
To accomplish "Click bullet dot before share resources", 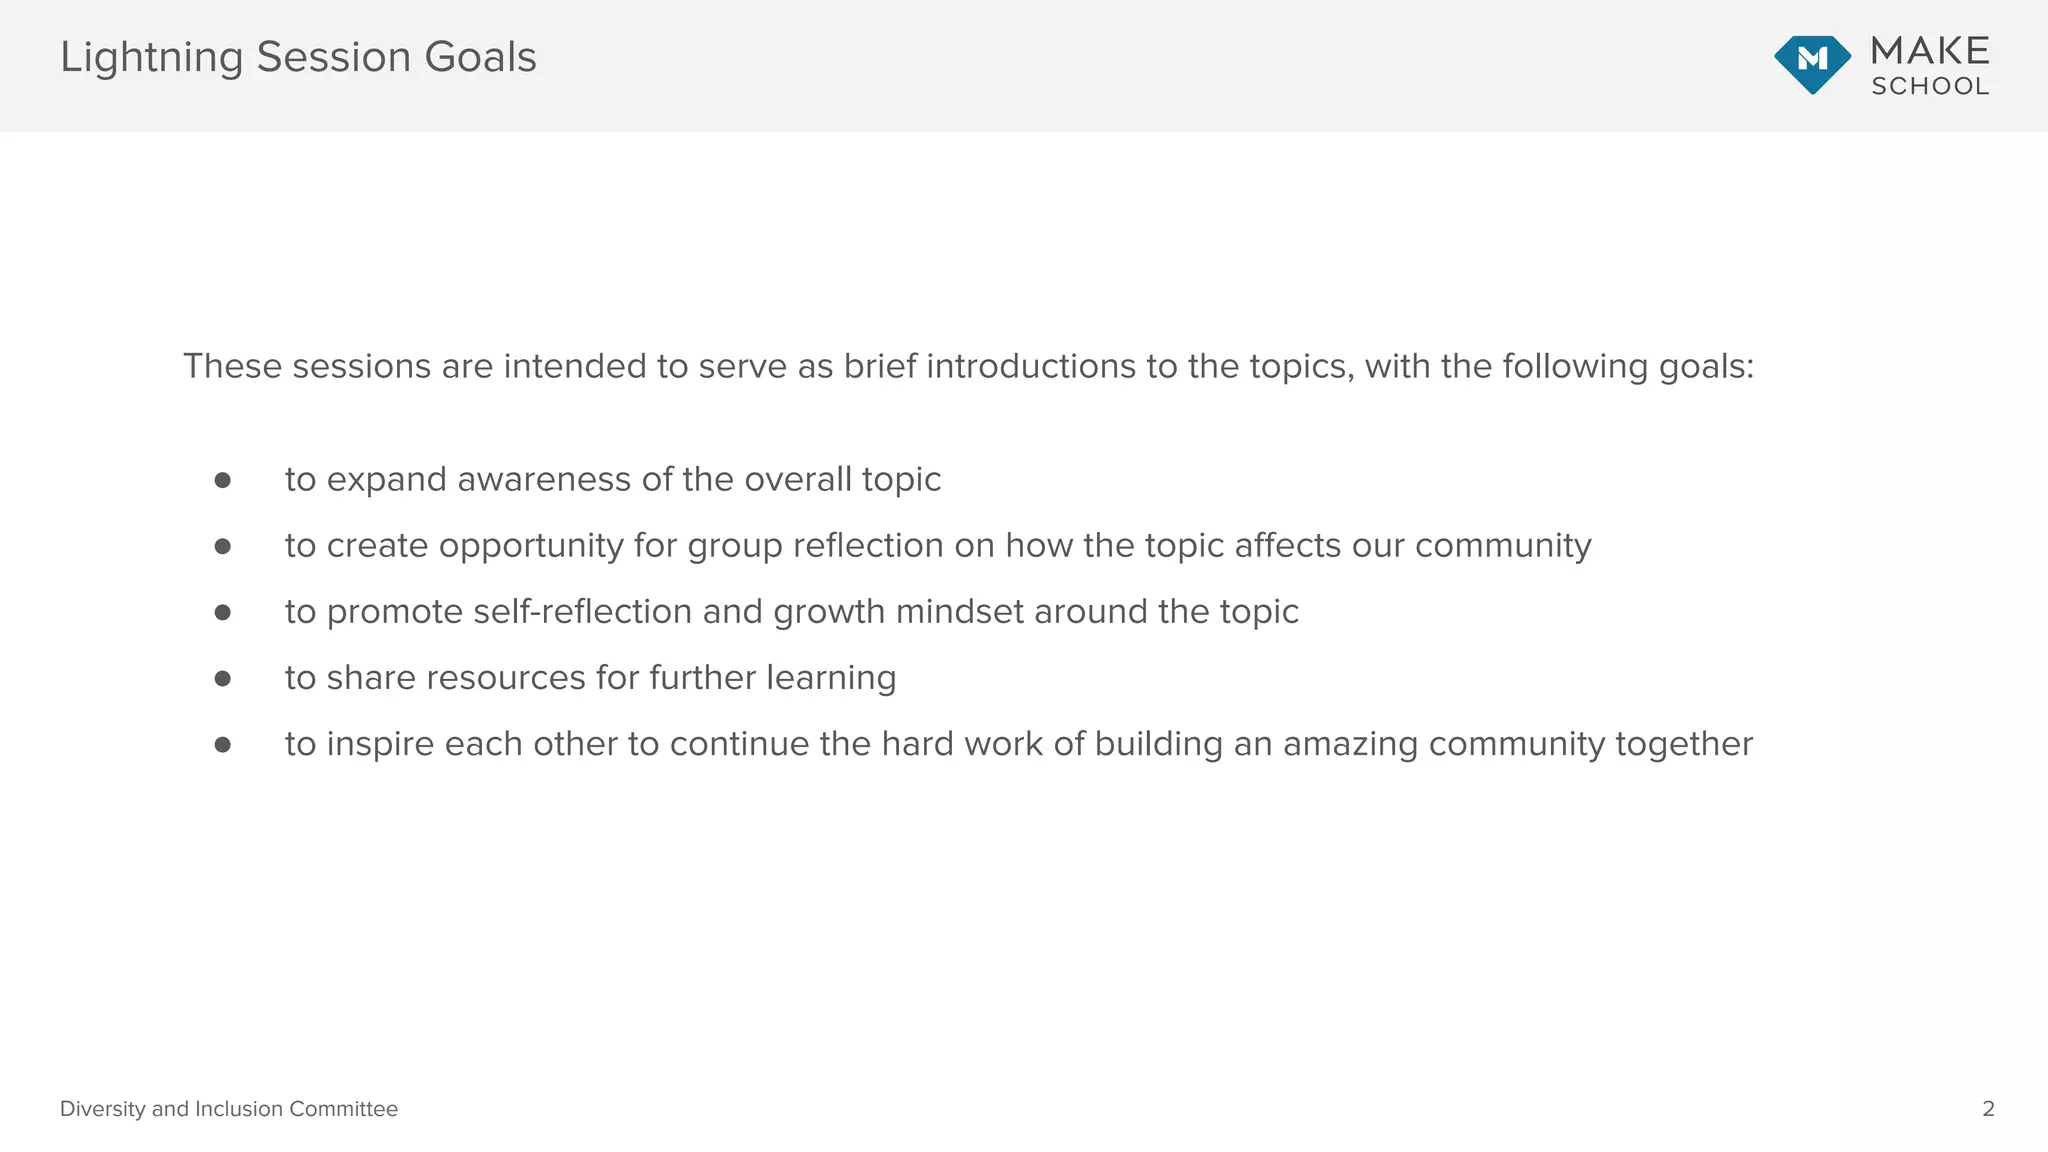I will (222, 678).
